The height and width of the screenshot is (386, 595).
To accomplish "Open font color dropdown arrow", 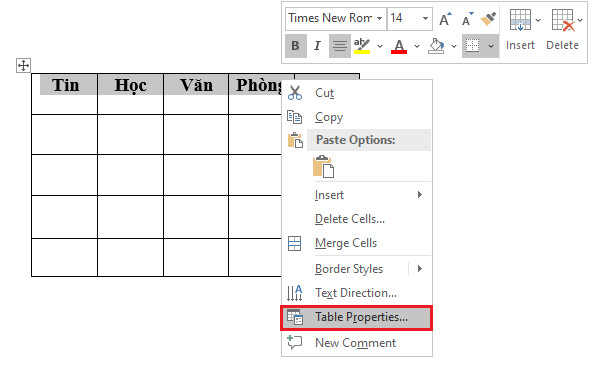I will (417, 46).
